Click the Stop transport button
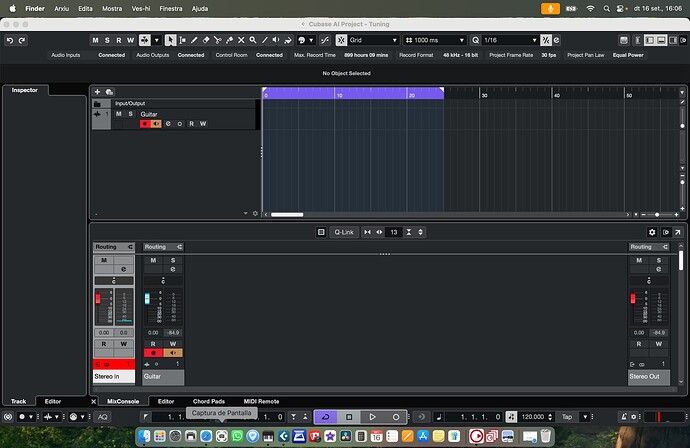This screenshot has height=448, width=690. (349, 417)
